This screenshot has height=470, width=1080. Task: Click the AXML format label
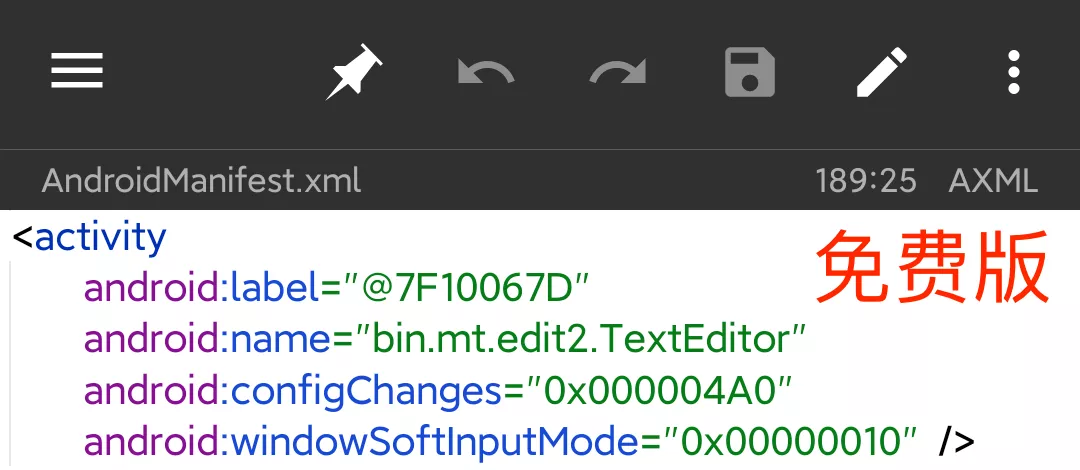coord(993,181)
